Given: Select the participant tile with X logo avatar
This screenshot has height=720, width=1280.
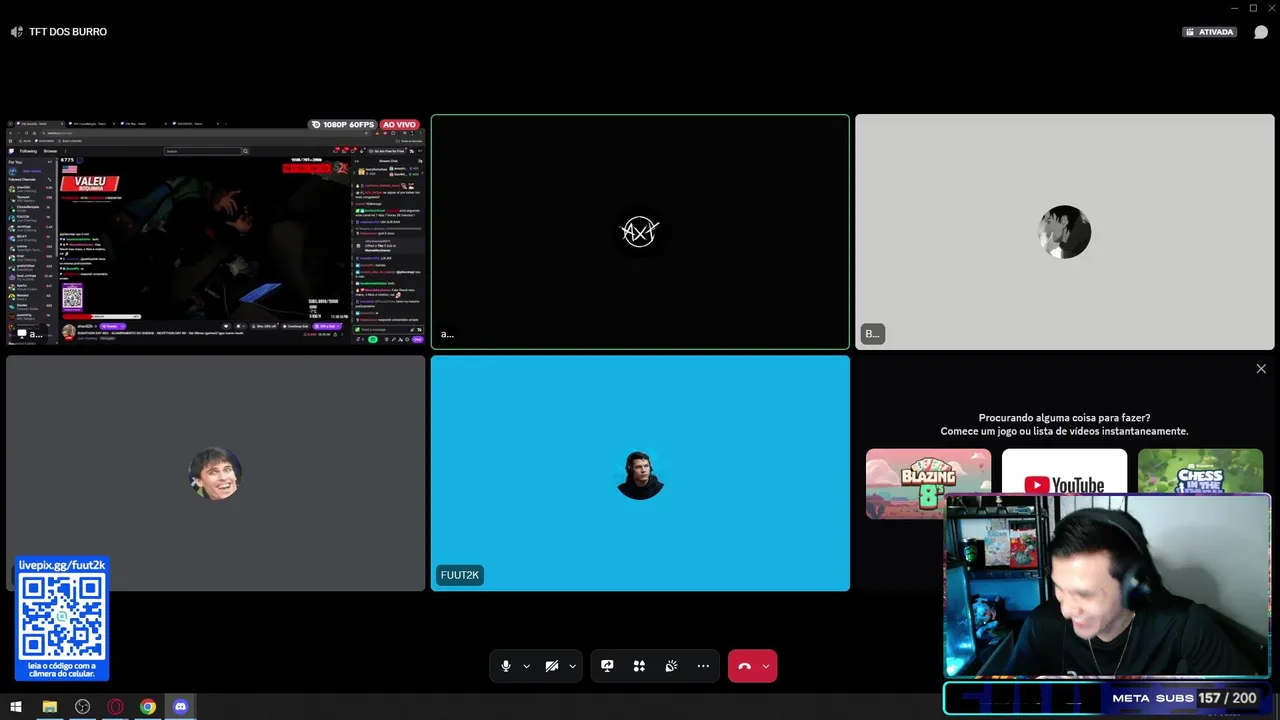Looking at the screenshot, I should point(640,232).
